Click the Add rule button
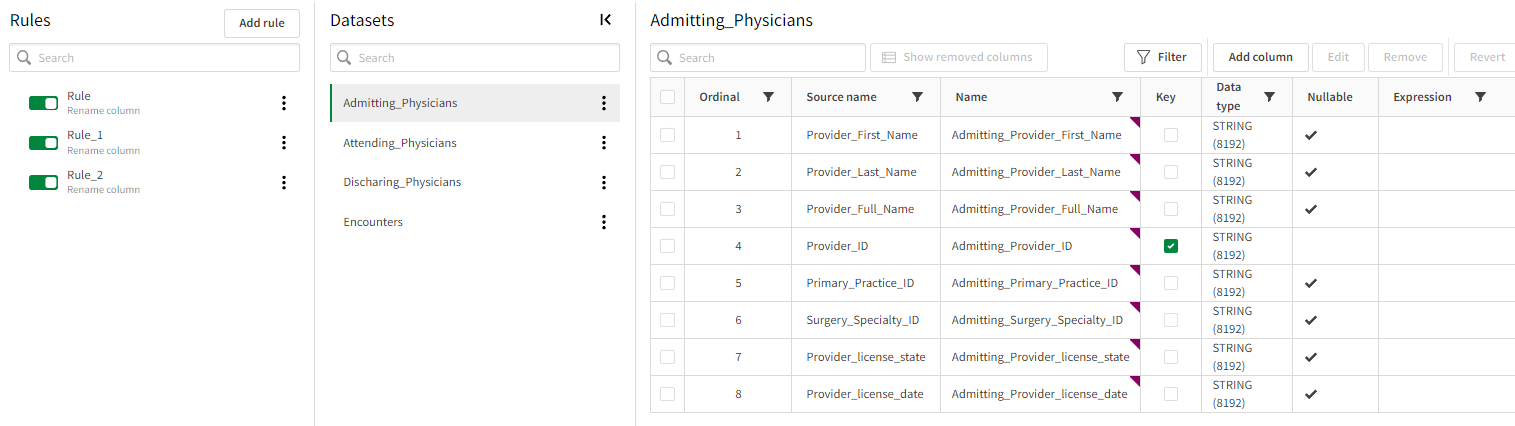 point(262,23)
